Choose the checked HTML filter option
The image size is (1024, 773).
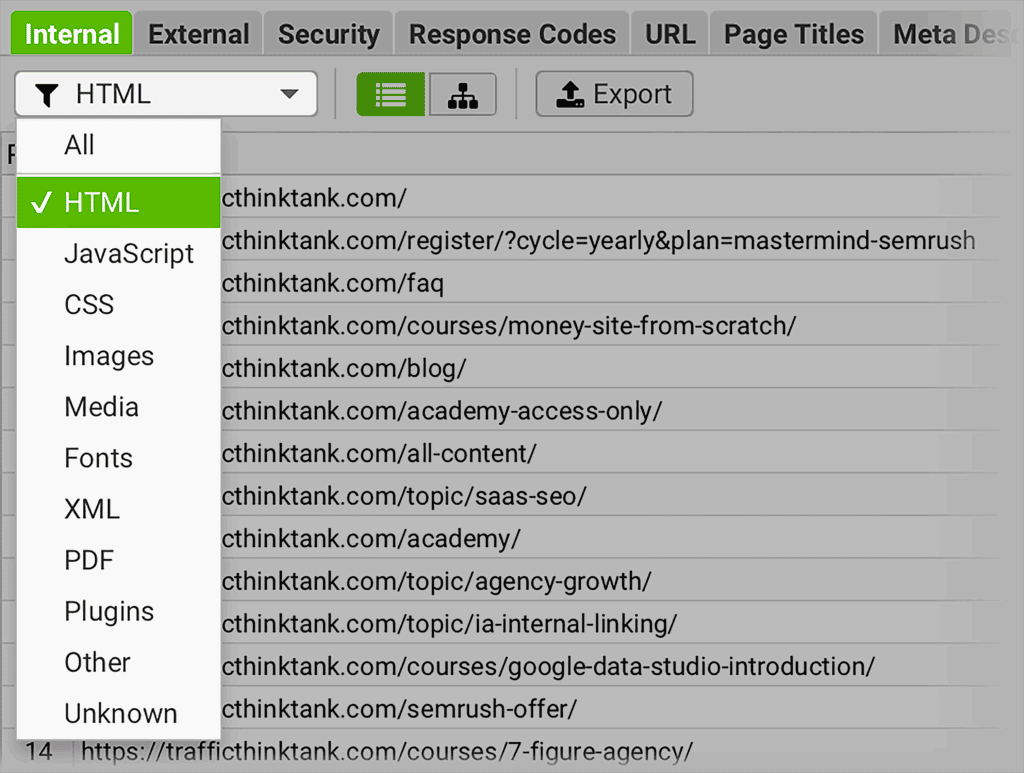point(101,202)
